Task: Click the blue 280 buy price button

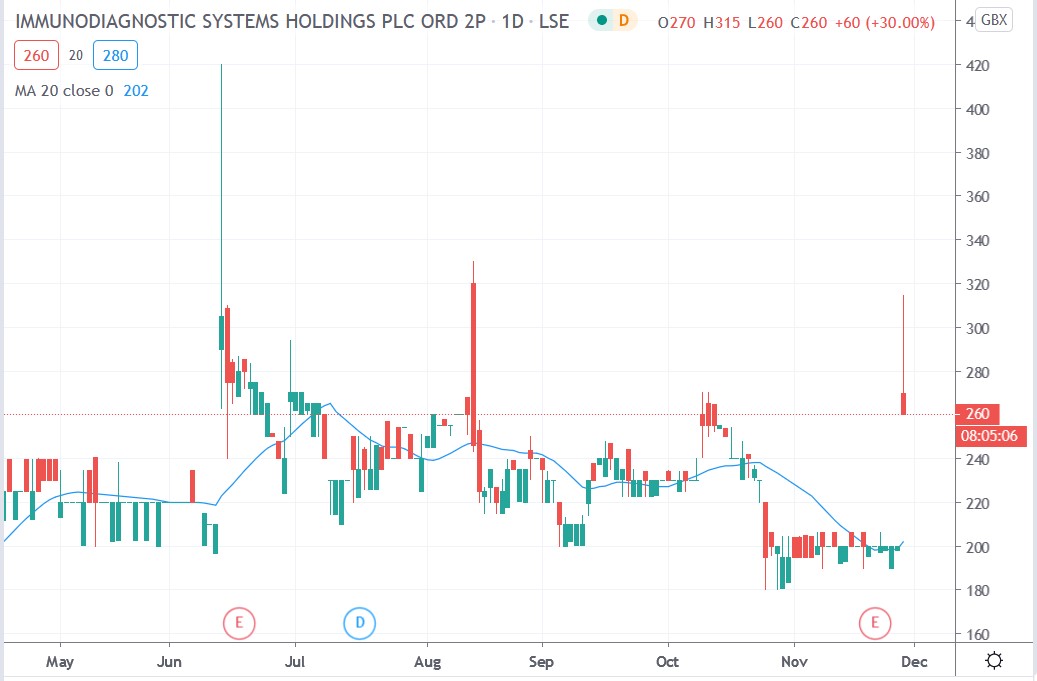Action: [116, 56]
